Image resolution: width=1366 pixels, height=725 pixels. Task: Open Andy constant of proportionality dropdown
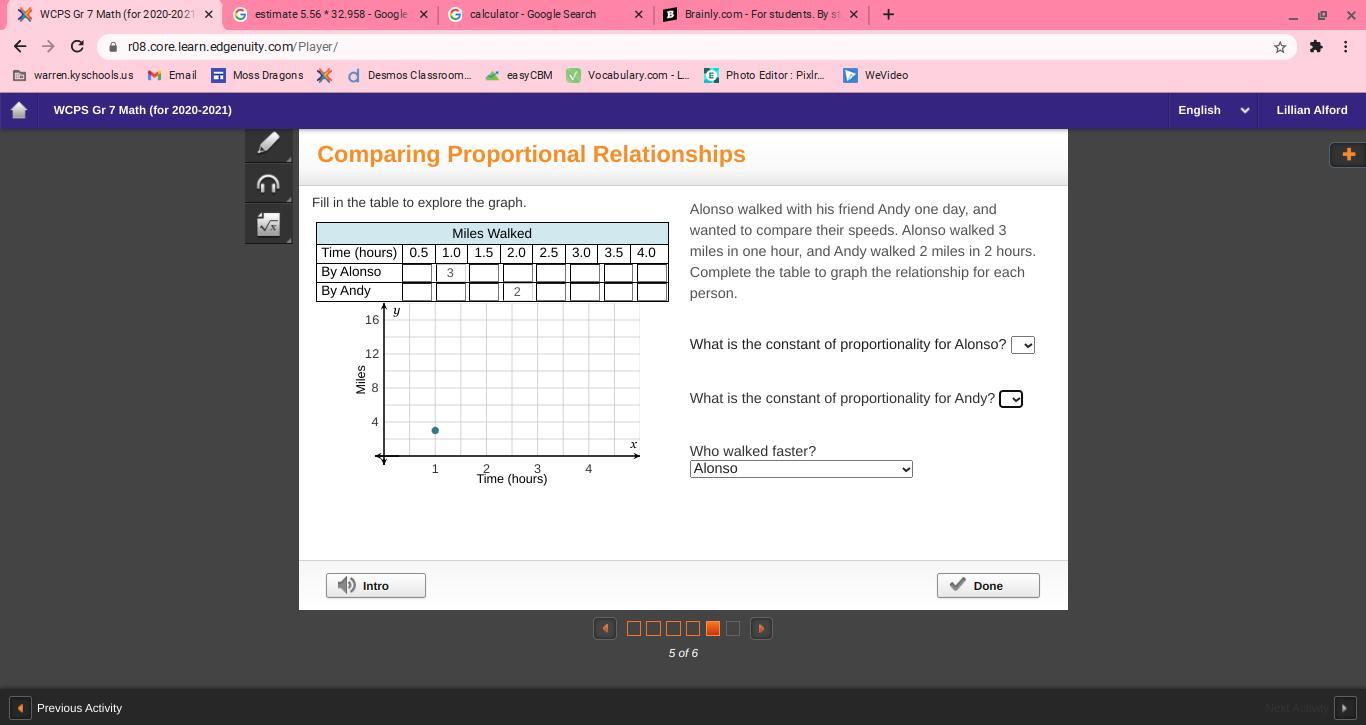click(x=1011, y=399)
